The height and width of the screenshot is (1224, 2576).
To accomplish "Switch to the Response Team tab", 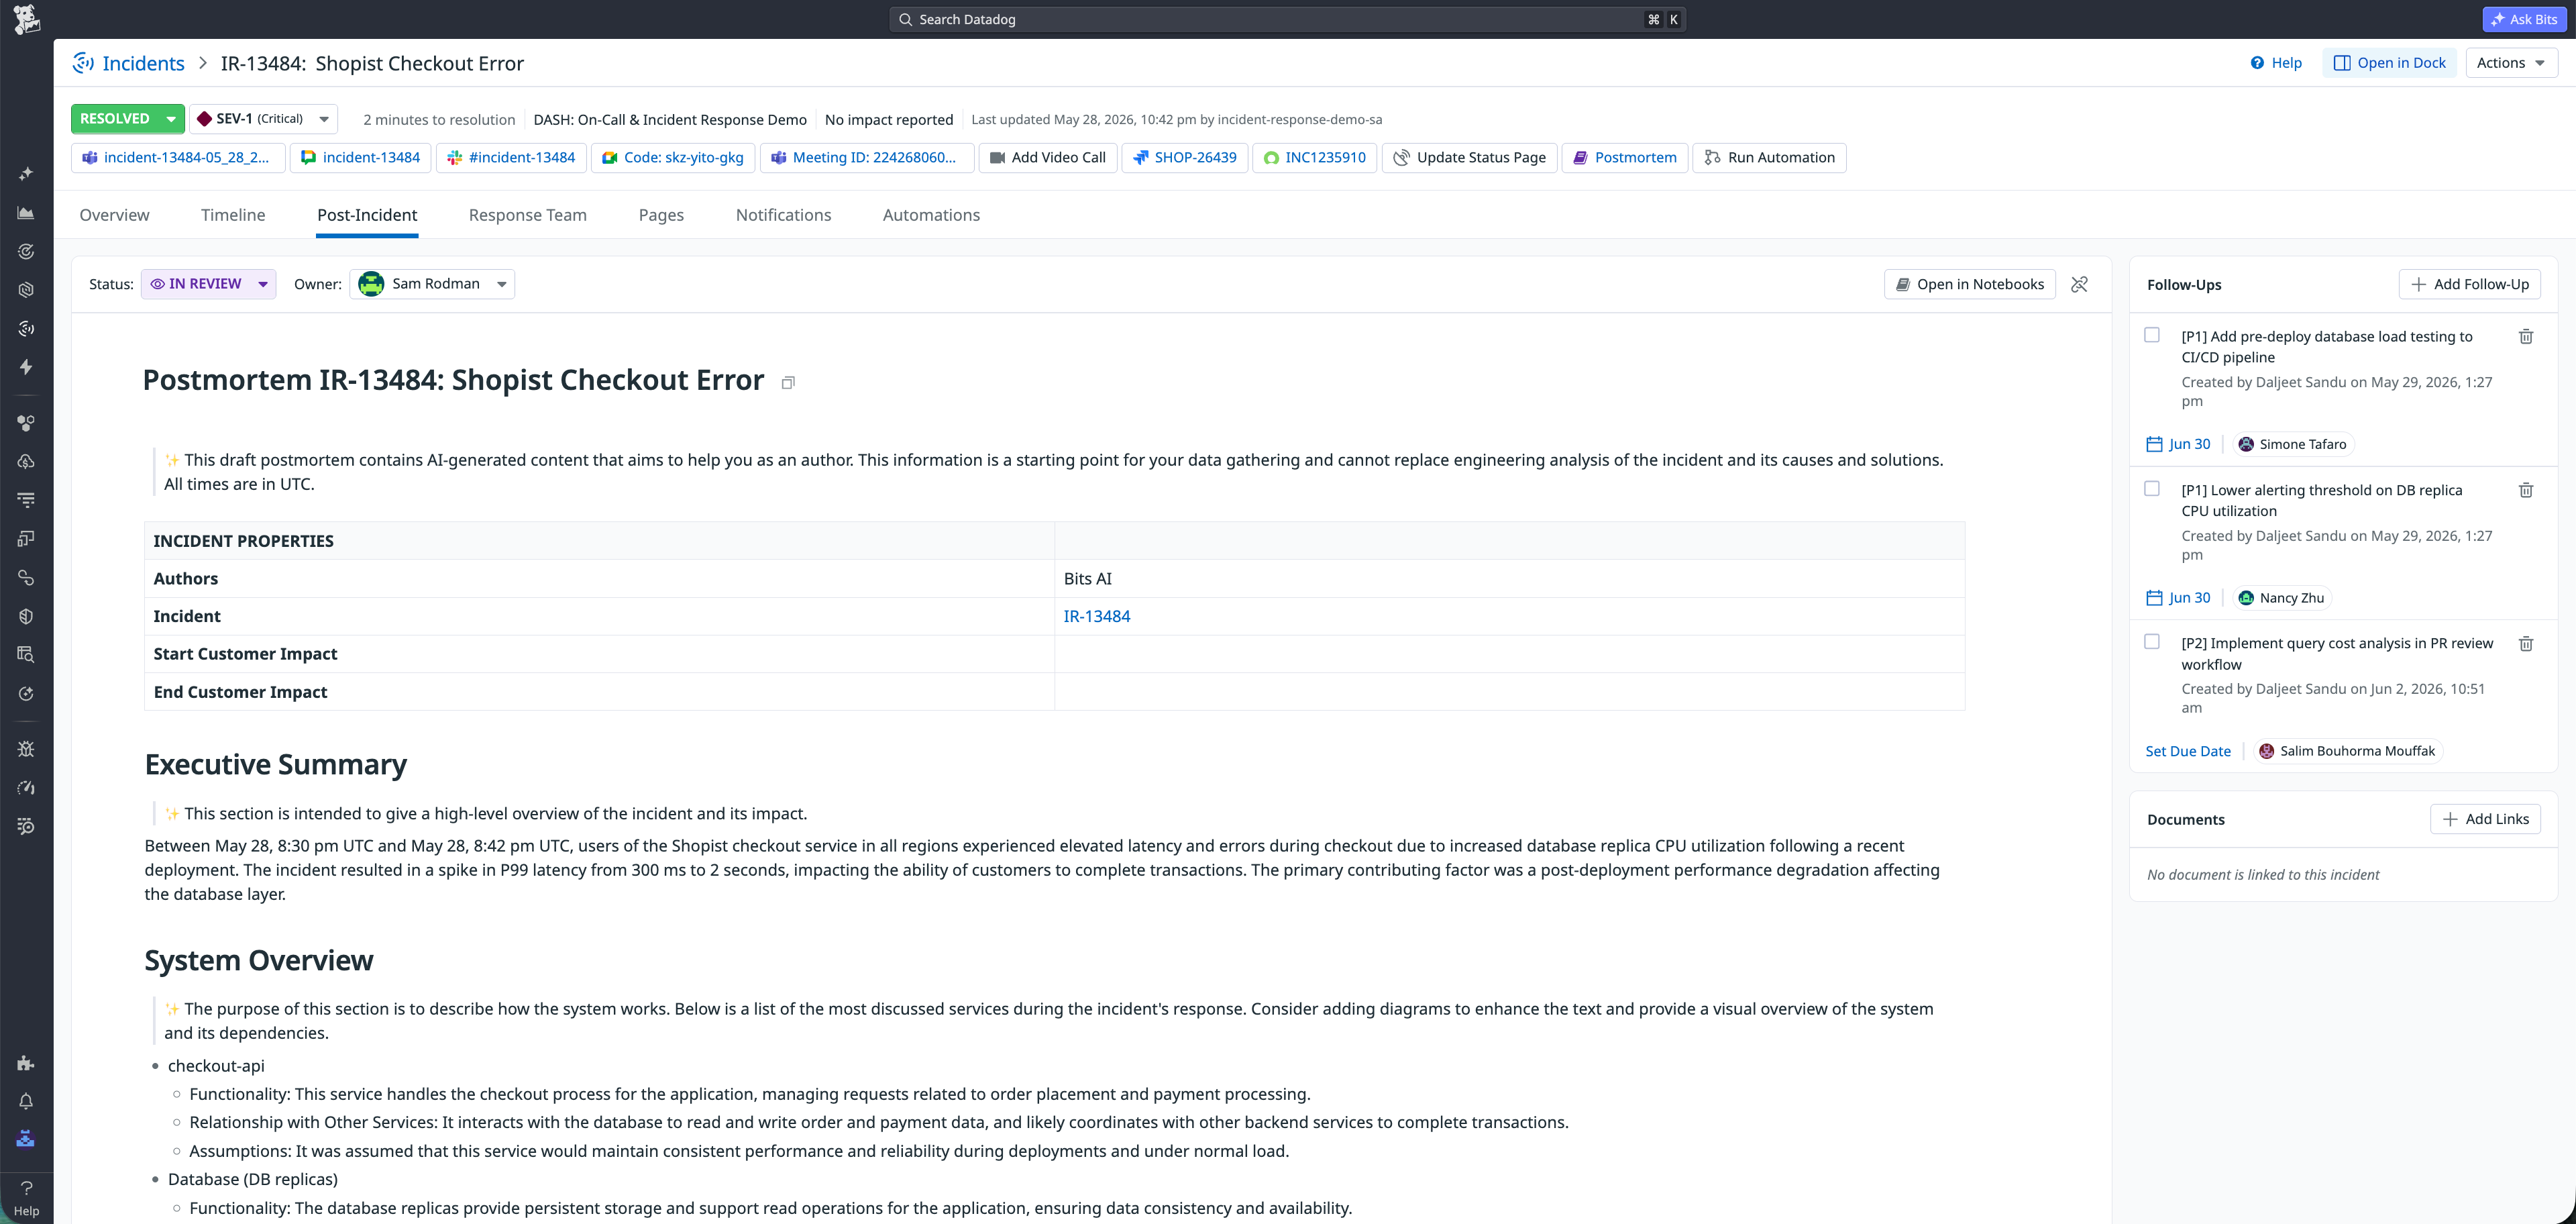I will point(527,215).
